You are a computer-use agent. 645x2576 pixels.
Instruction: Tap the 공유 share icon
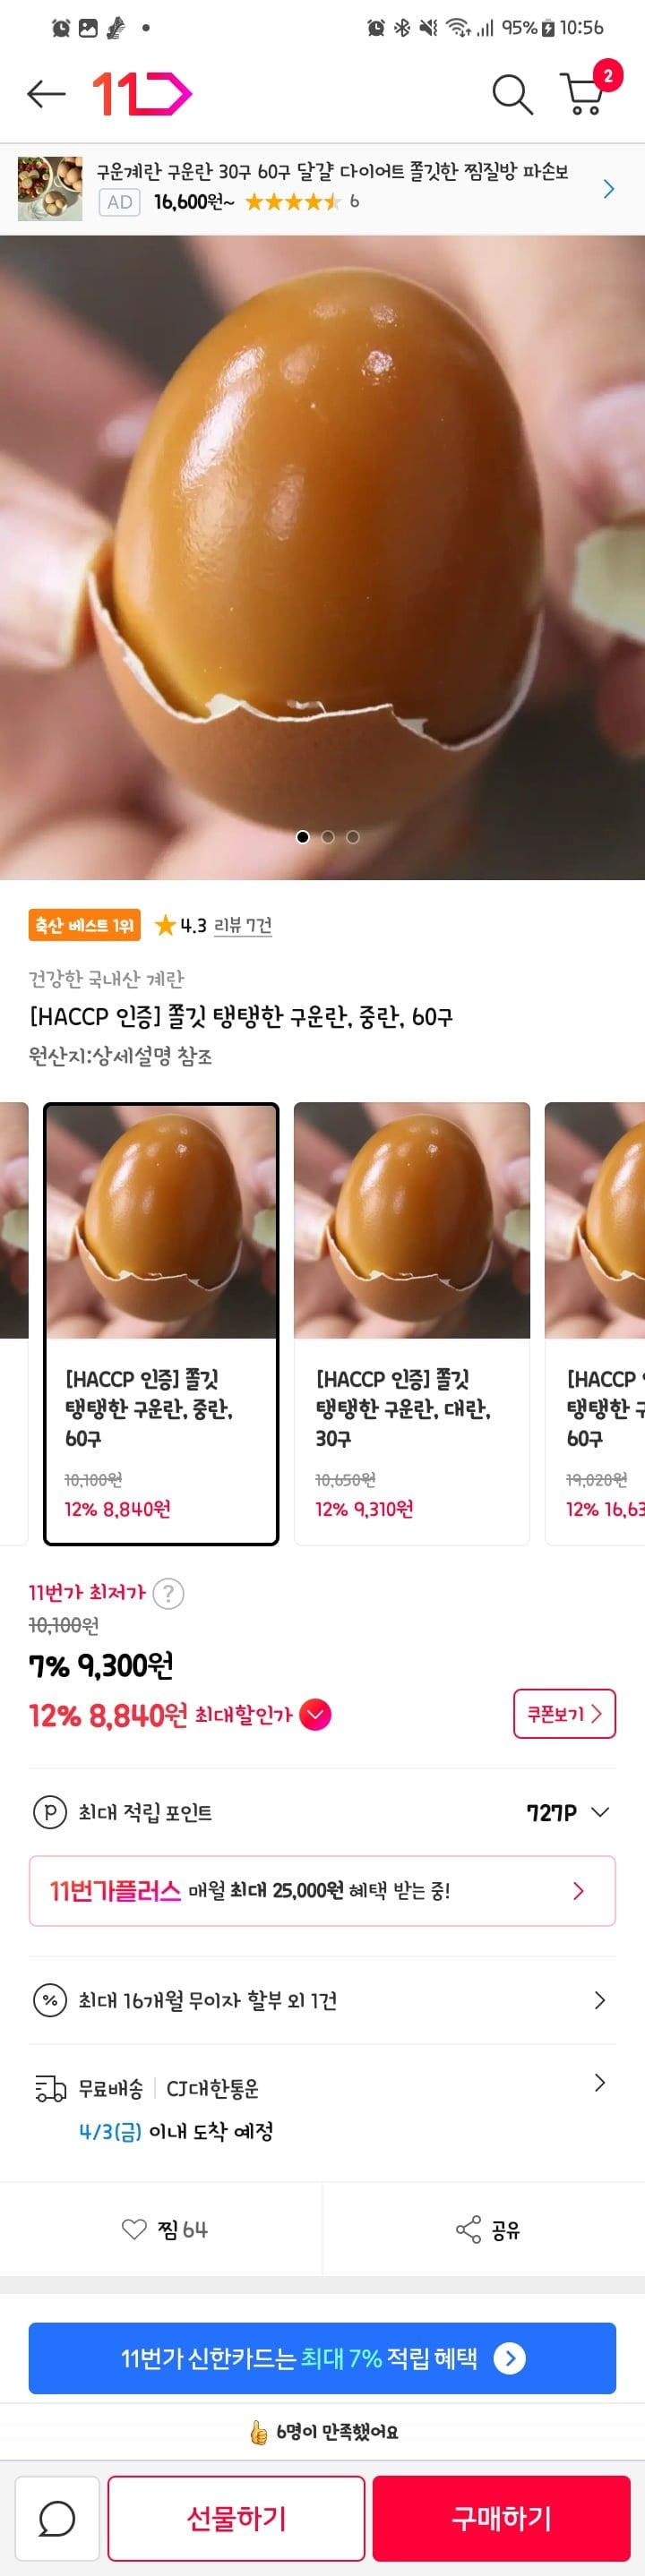[468, 2229]
